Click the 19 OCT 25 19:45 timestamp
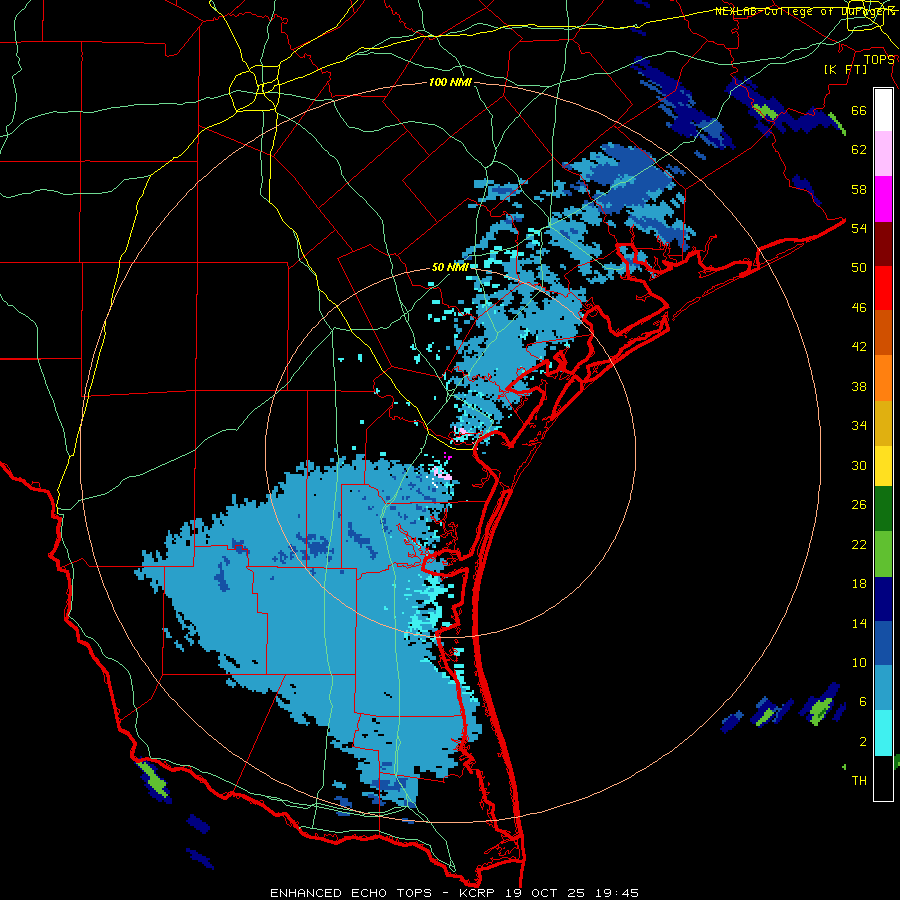Screen dimensions: 900x900 (572, 893)
